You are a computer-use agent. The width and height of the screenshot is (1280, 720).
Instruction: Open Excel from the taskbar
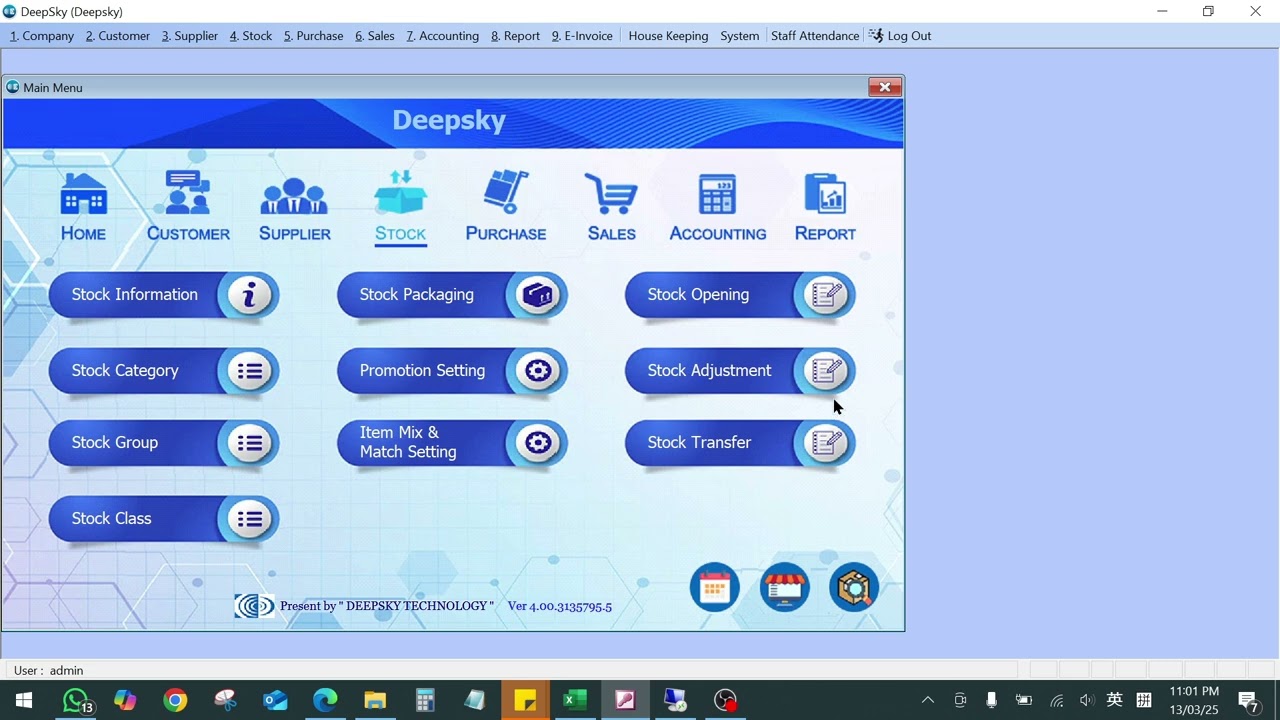tap(575, 700)
